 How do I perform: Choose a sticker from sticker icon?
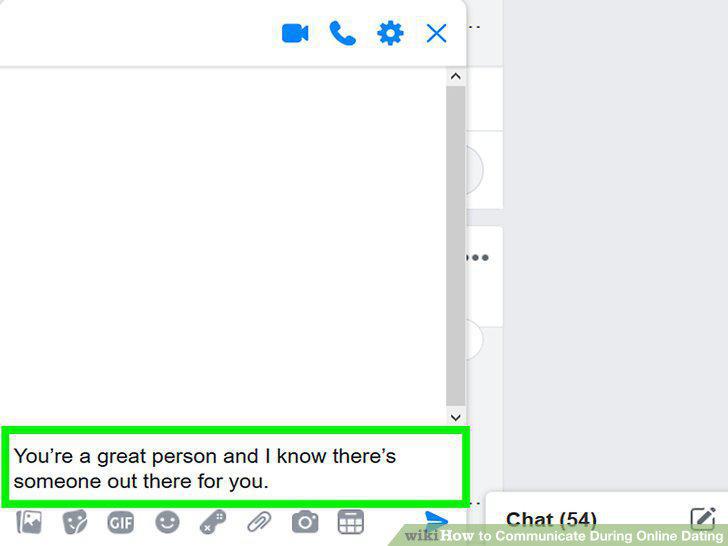[x=75, y=522]
